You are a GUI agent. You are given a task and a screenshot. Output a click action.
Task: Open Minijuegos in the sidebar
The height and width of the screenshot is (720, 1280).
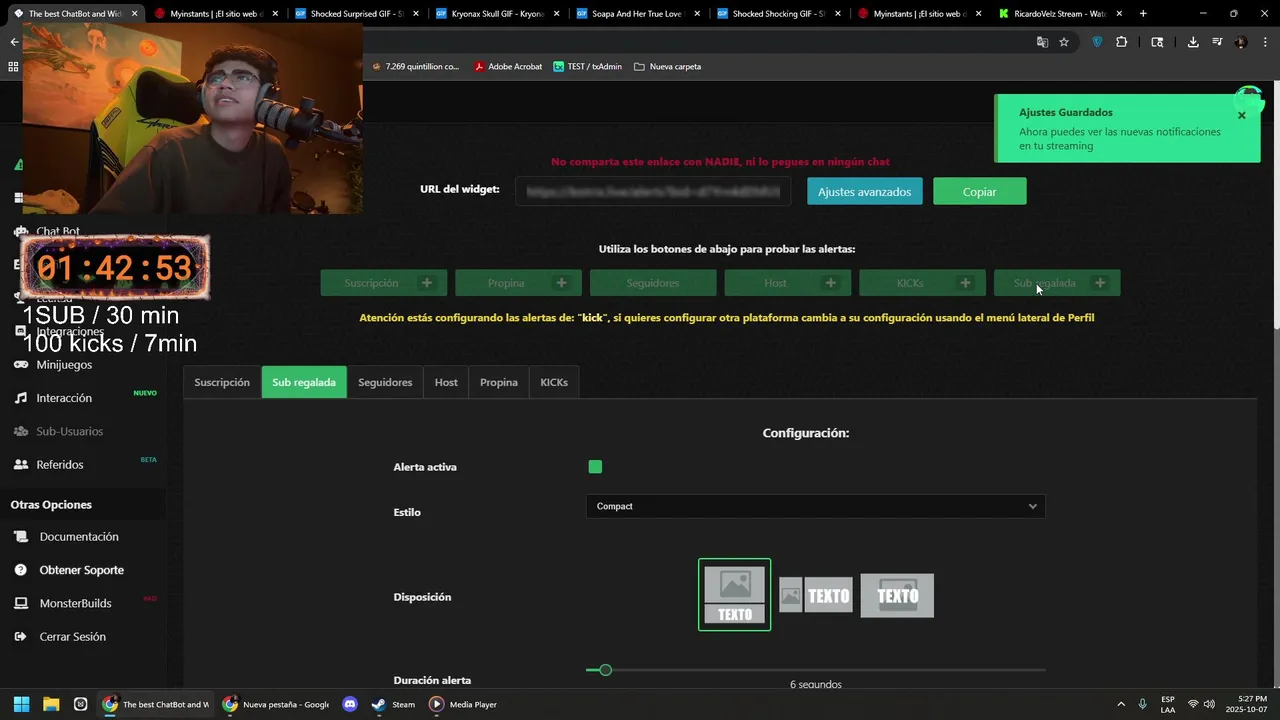pyautogui.click(x=64, y=365)
